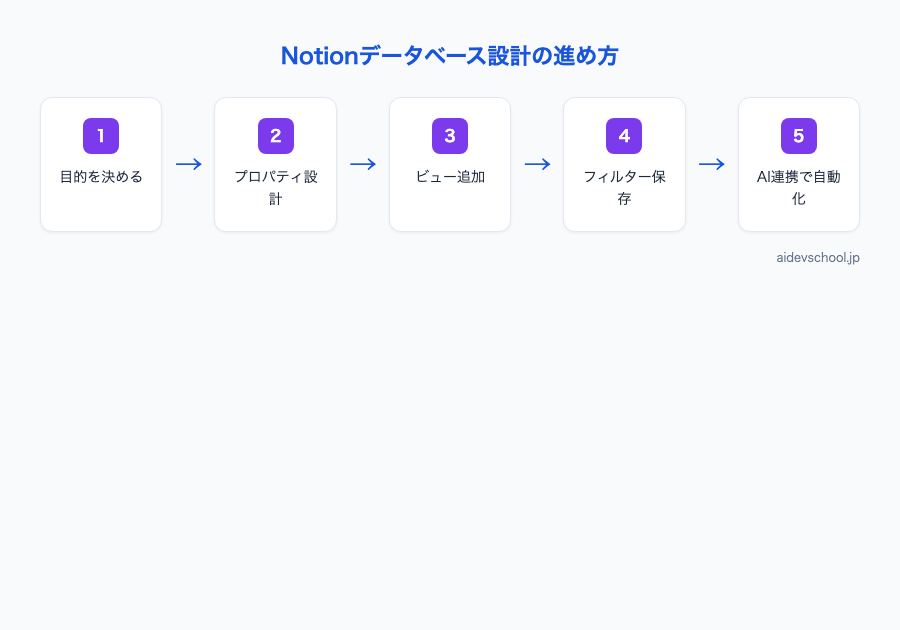Click the 目的を決める text label
This screenshot has width=900, height=630.
pyautogui.click(x=100, y=176)
